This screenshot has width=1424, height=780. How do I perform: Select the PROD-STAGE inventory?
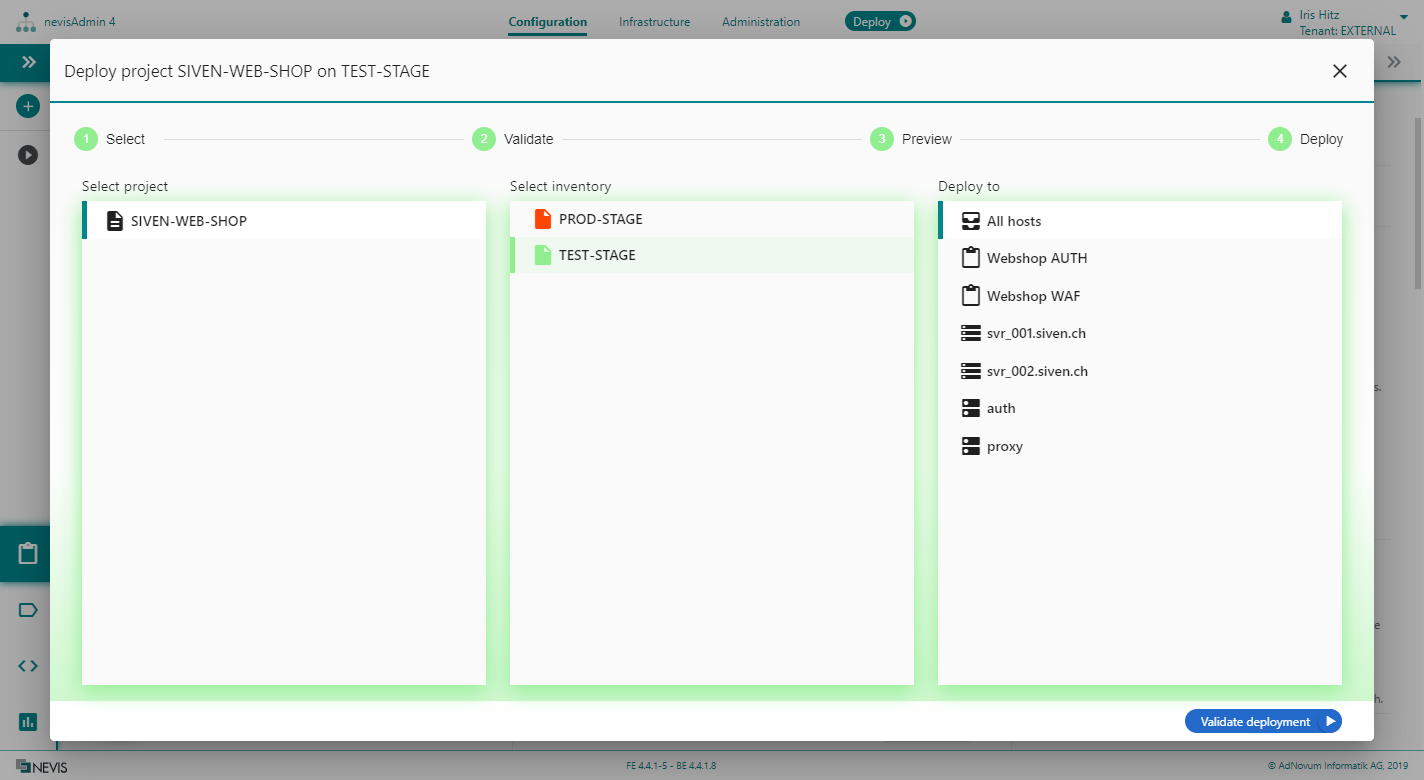point(712,219)
